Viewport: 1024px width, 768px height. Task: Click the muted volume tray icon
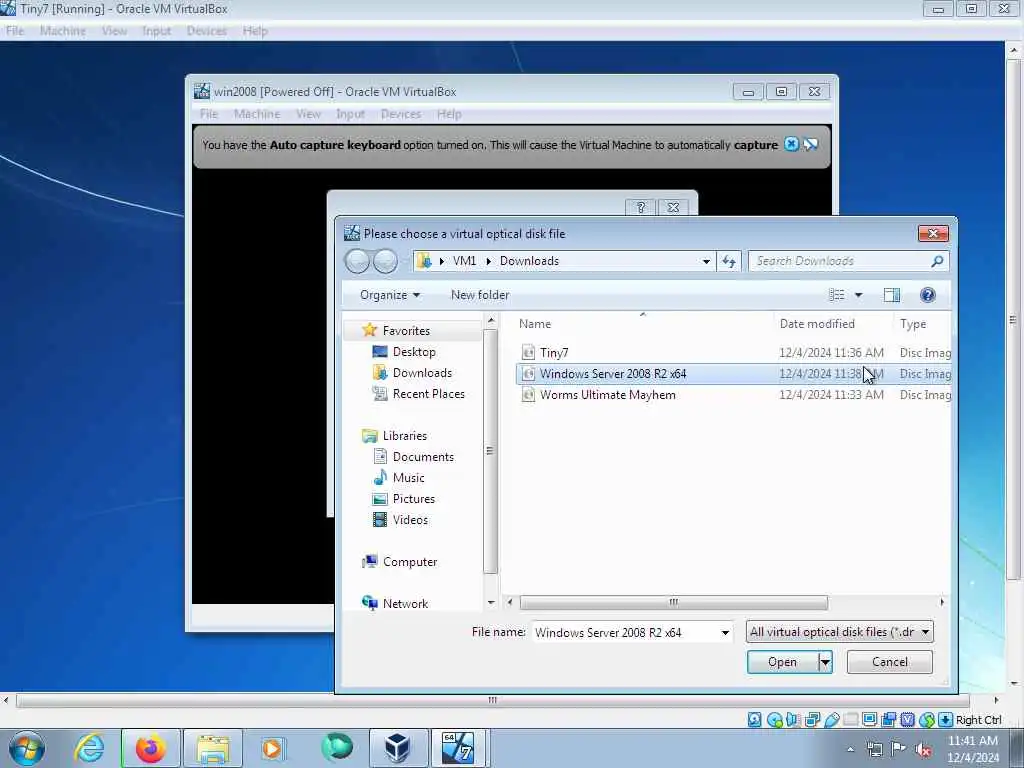[x=923, y=750]
